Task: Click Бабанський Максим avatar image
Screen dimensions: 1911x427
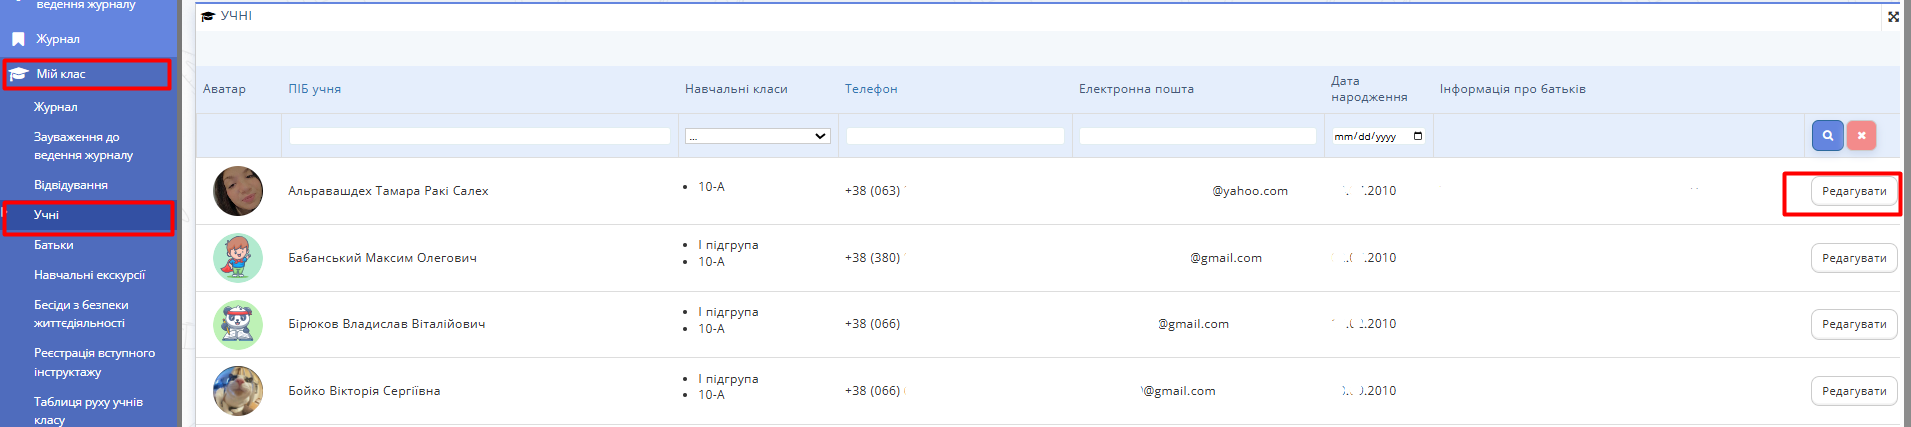Action: 238,258
